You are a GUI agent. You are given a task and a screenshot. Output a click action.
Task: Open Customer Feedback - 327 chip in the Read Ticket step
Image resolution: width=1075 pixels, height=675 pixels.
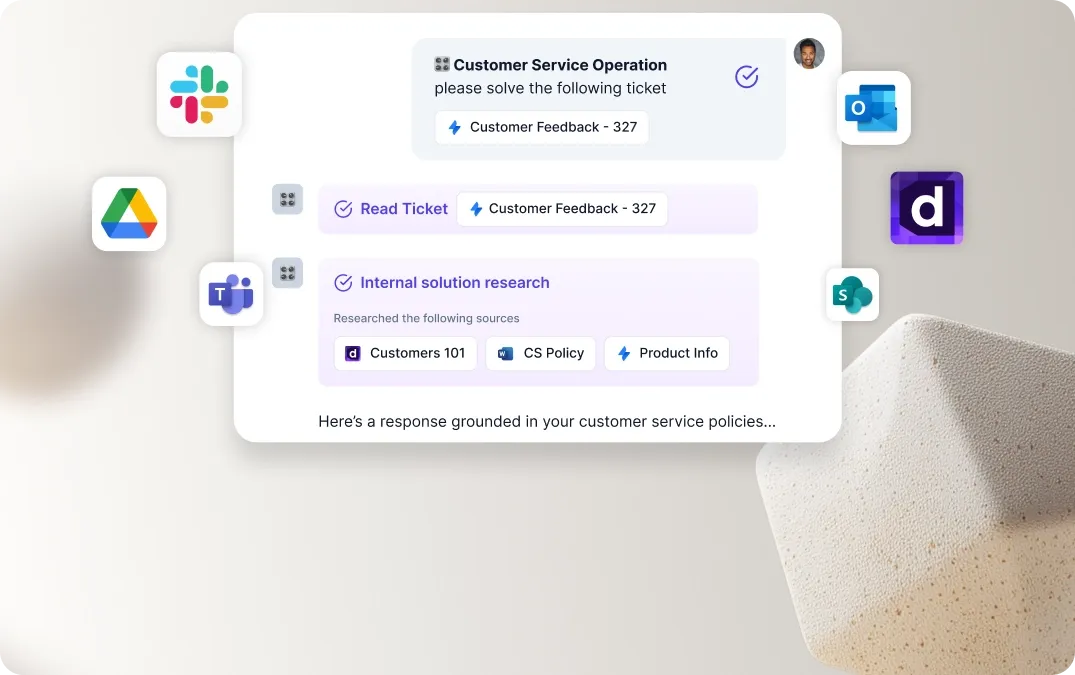tap(561, 209)
